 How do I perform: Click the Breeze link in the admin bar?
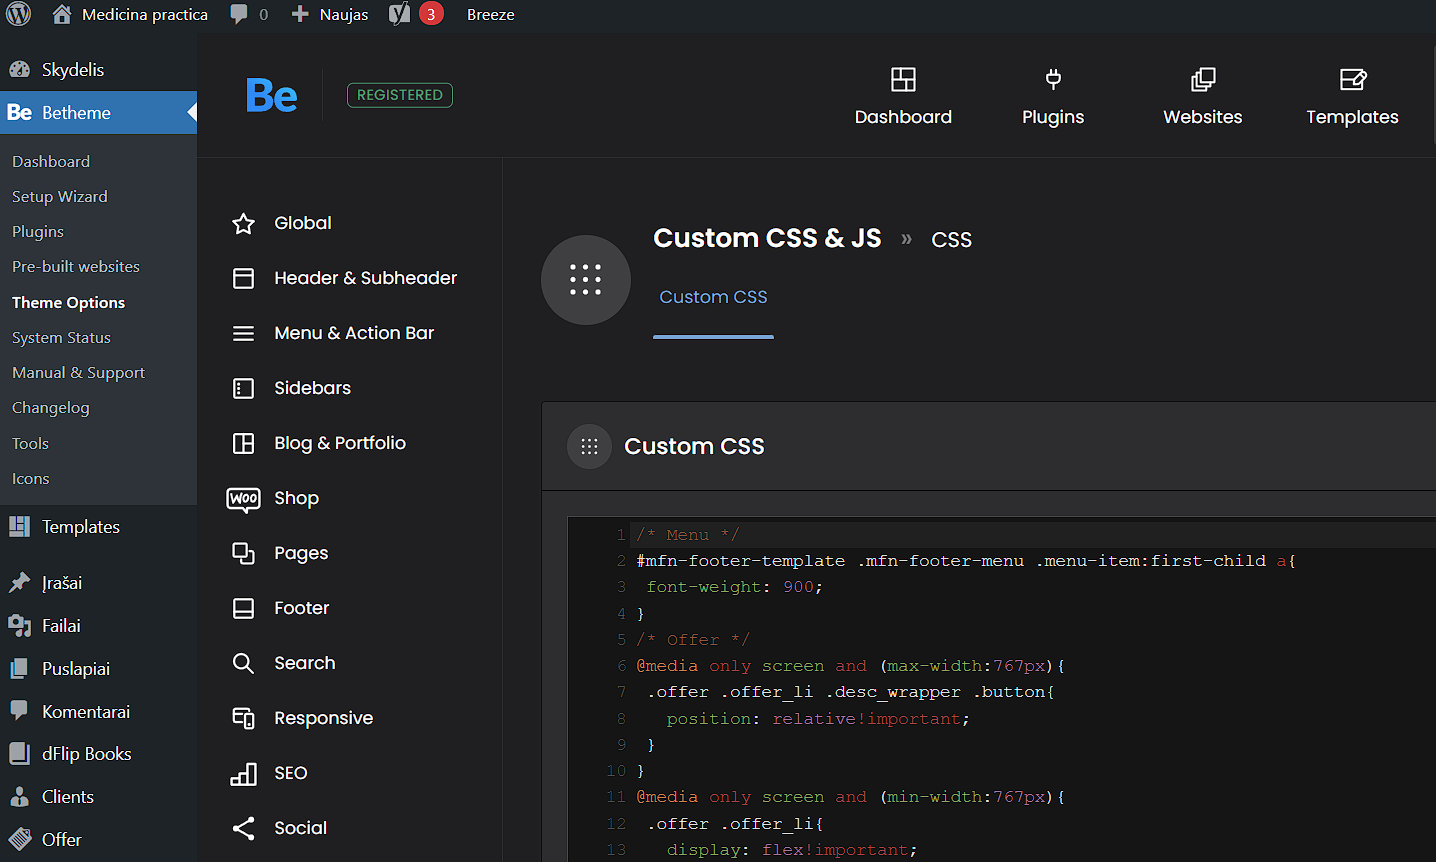click(491, 14)
